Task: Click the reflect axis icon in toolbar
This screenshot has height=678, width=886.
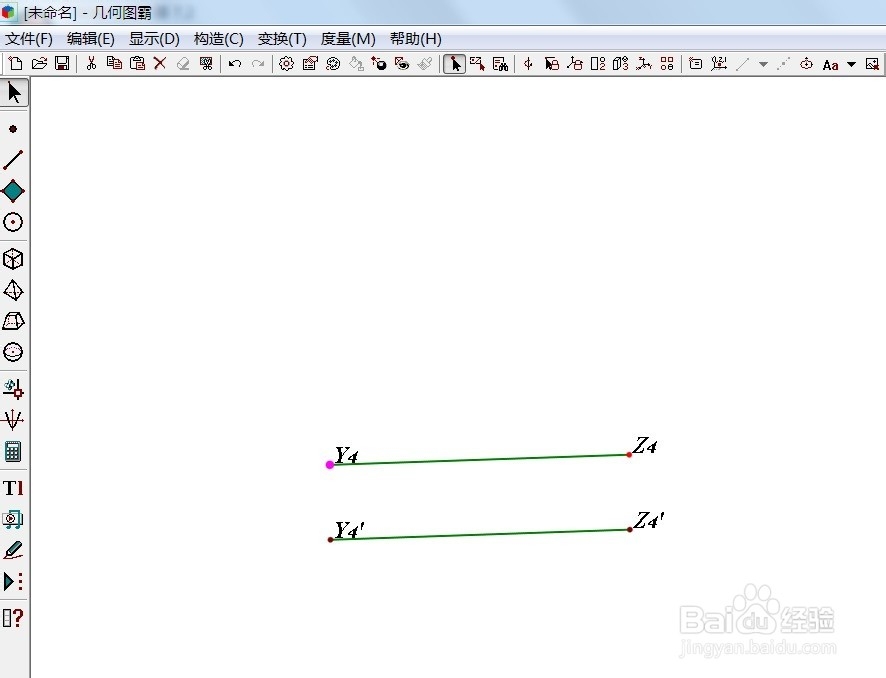Action: pos(528,64)
